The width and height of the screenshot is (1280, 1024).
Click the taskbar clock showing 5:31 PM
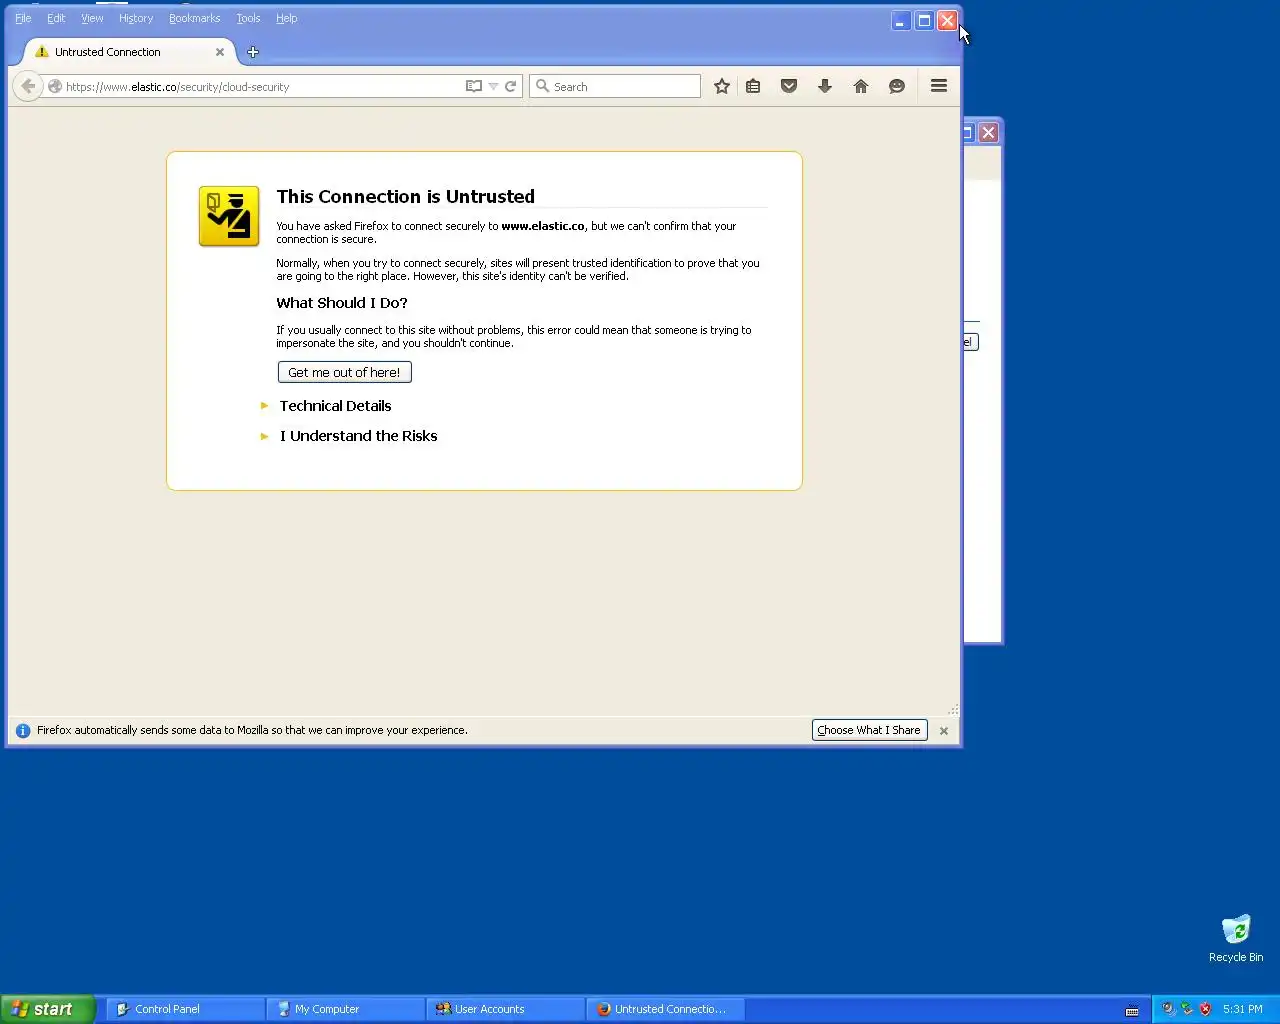[1243, 1009]
